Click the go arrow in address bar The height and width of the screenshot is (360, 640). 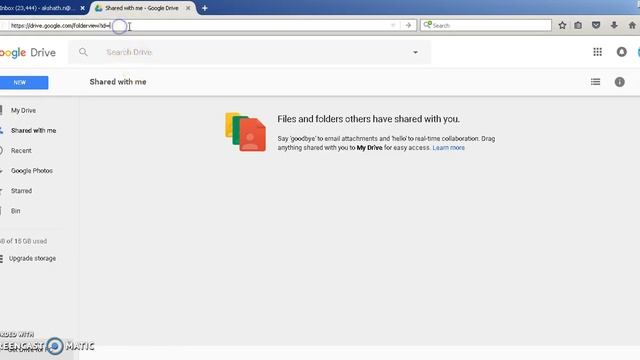(x=408, y=25)
